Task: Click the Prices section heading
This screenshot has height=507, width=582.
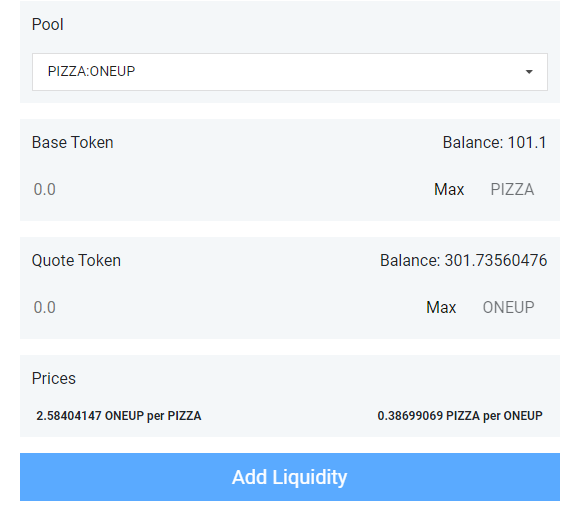Action: (54, 379)
